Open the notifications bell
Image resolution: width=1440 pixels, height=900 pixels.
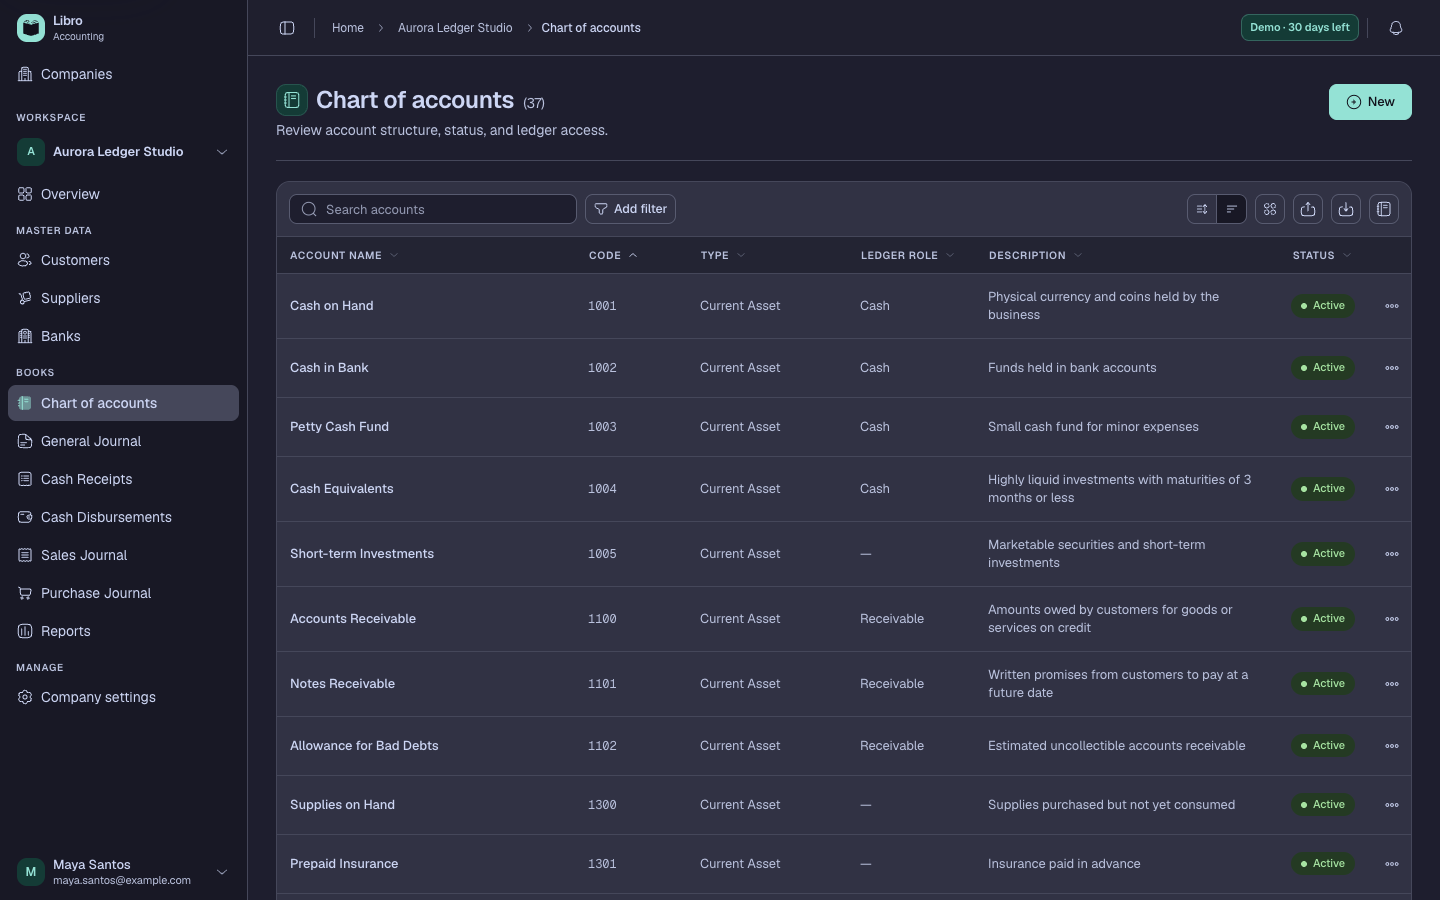point(1396,28)
